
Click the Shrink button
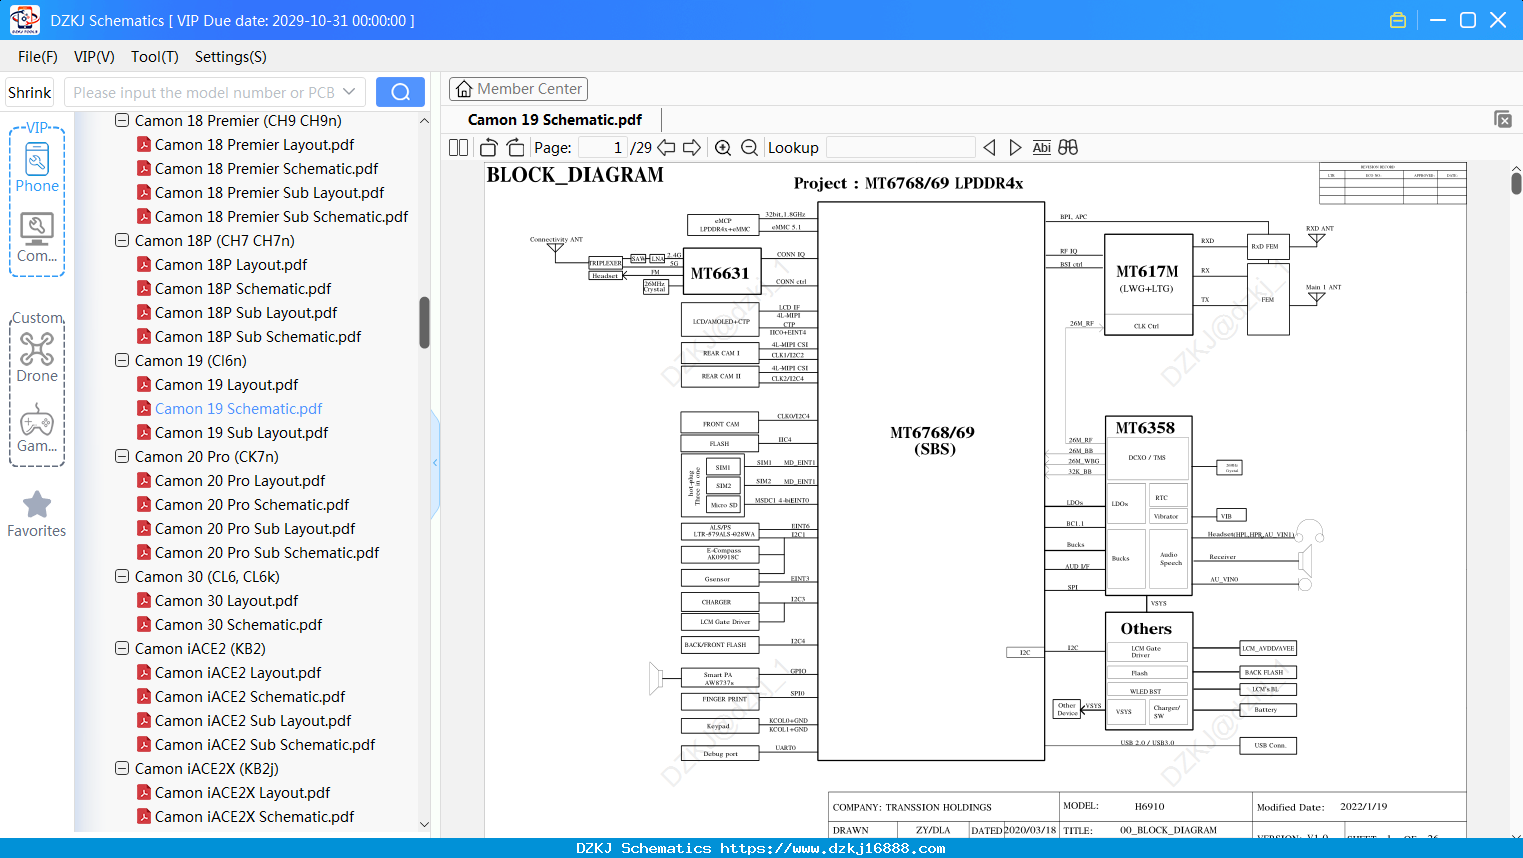click(x=29, y=92)
